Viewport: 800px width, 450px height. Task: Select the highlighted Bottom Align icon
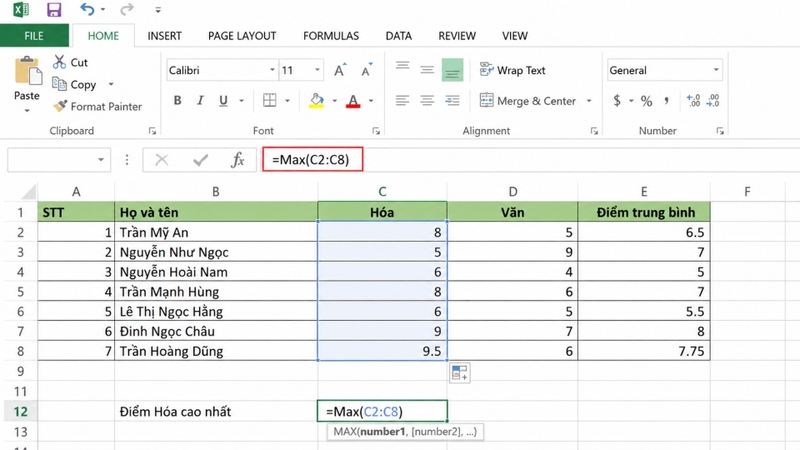452,70
